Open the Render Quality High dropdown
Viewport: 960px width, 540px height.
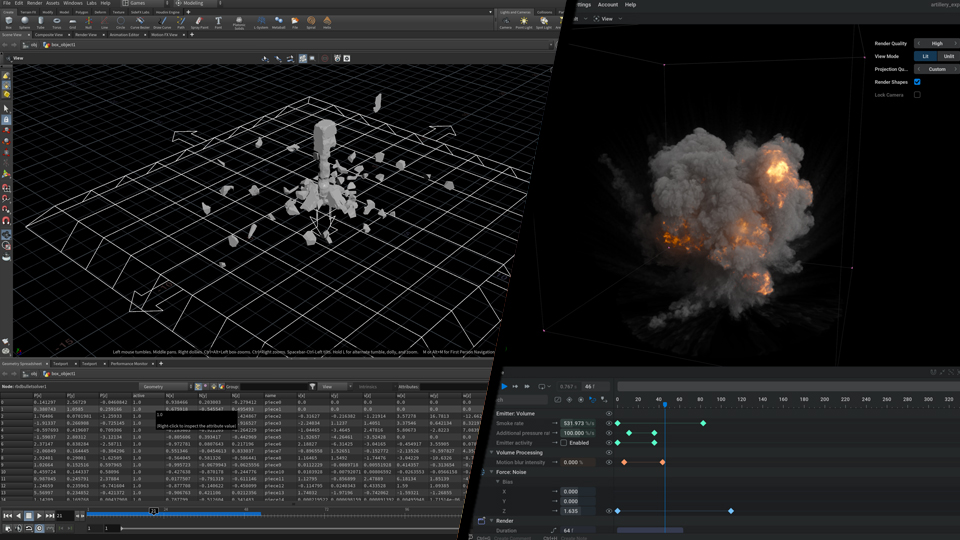(936, 43)
